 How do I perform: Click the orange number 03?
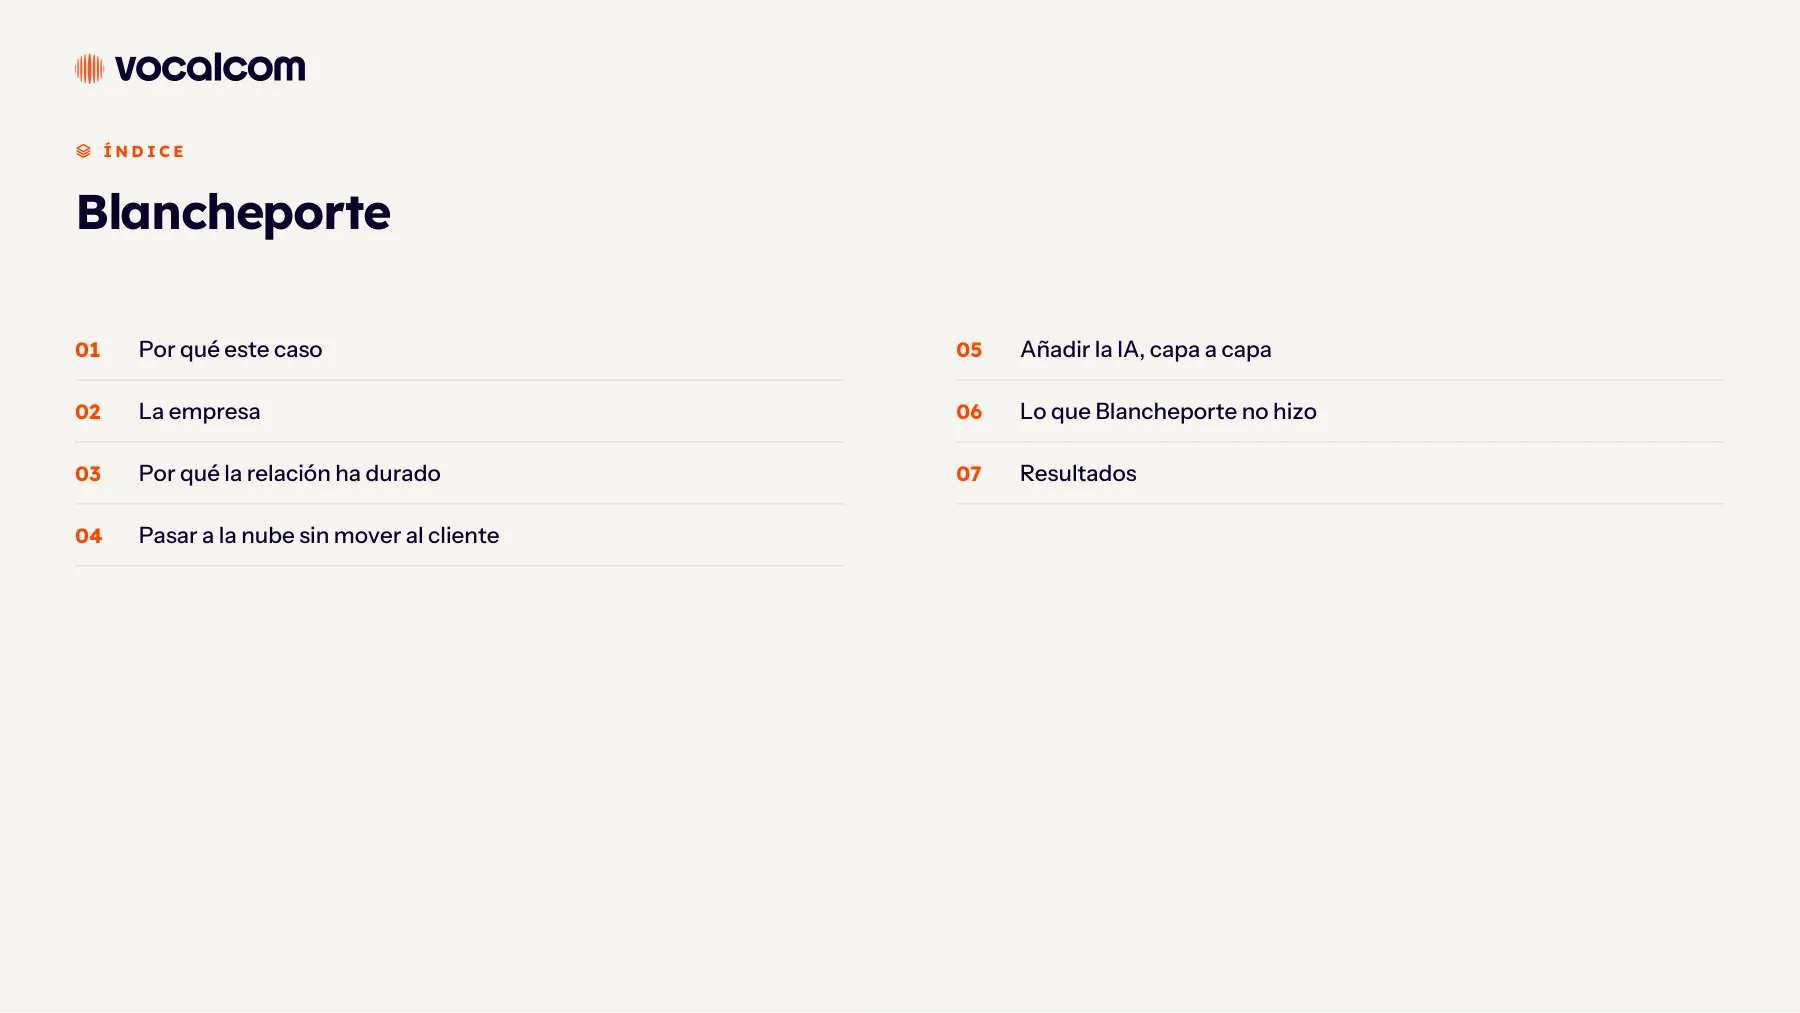point(88,474)
